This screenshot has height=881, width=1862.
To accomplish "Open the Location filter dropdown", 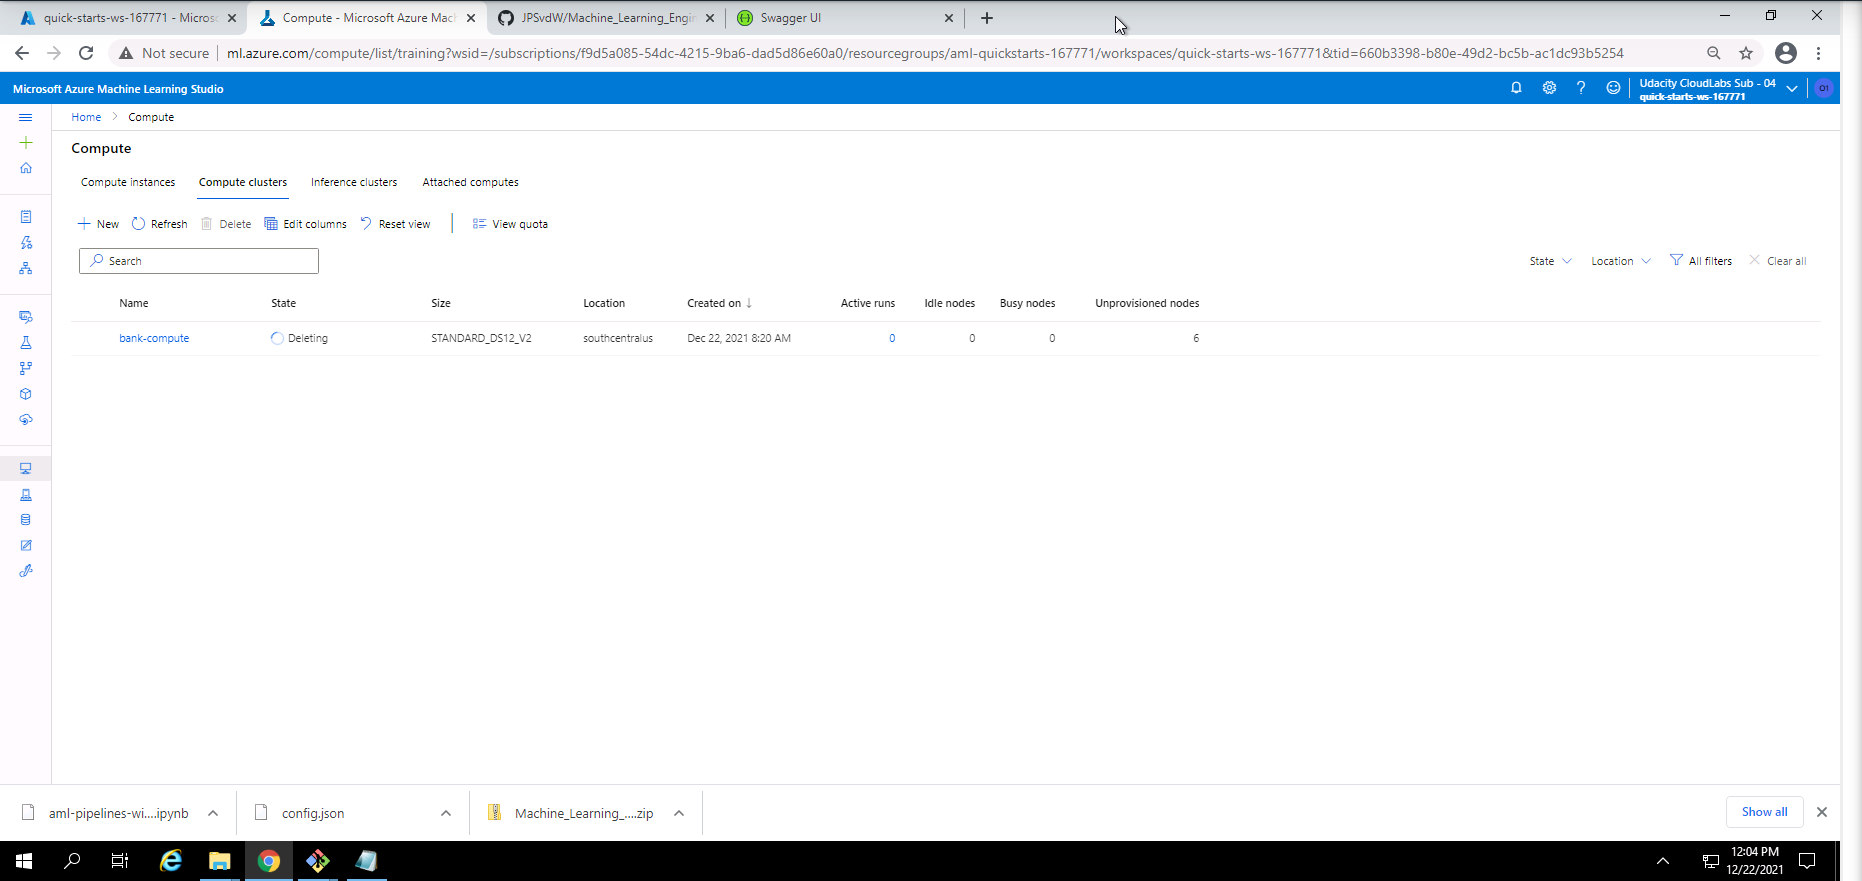I will pyautogui.click(x=1620, y=261).
